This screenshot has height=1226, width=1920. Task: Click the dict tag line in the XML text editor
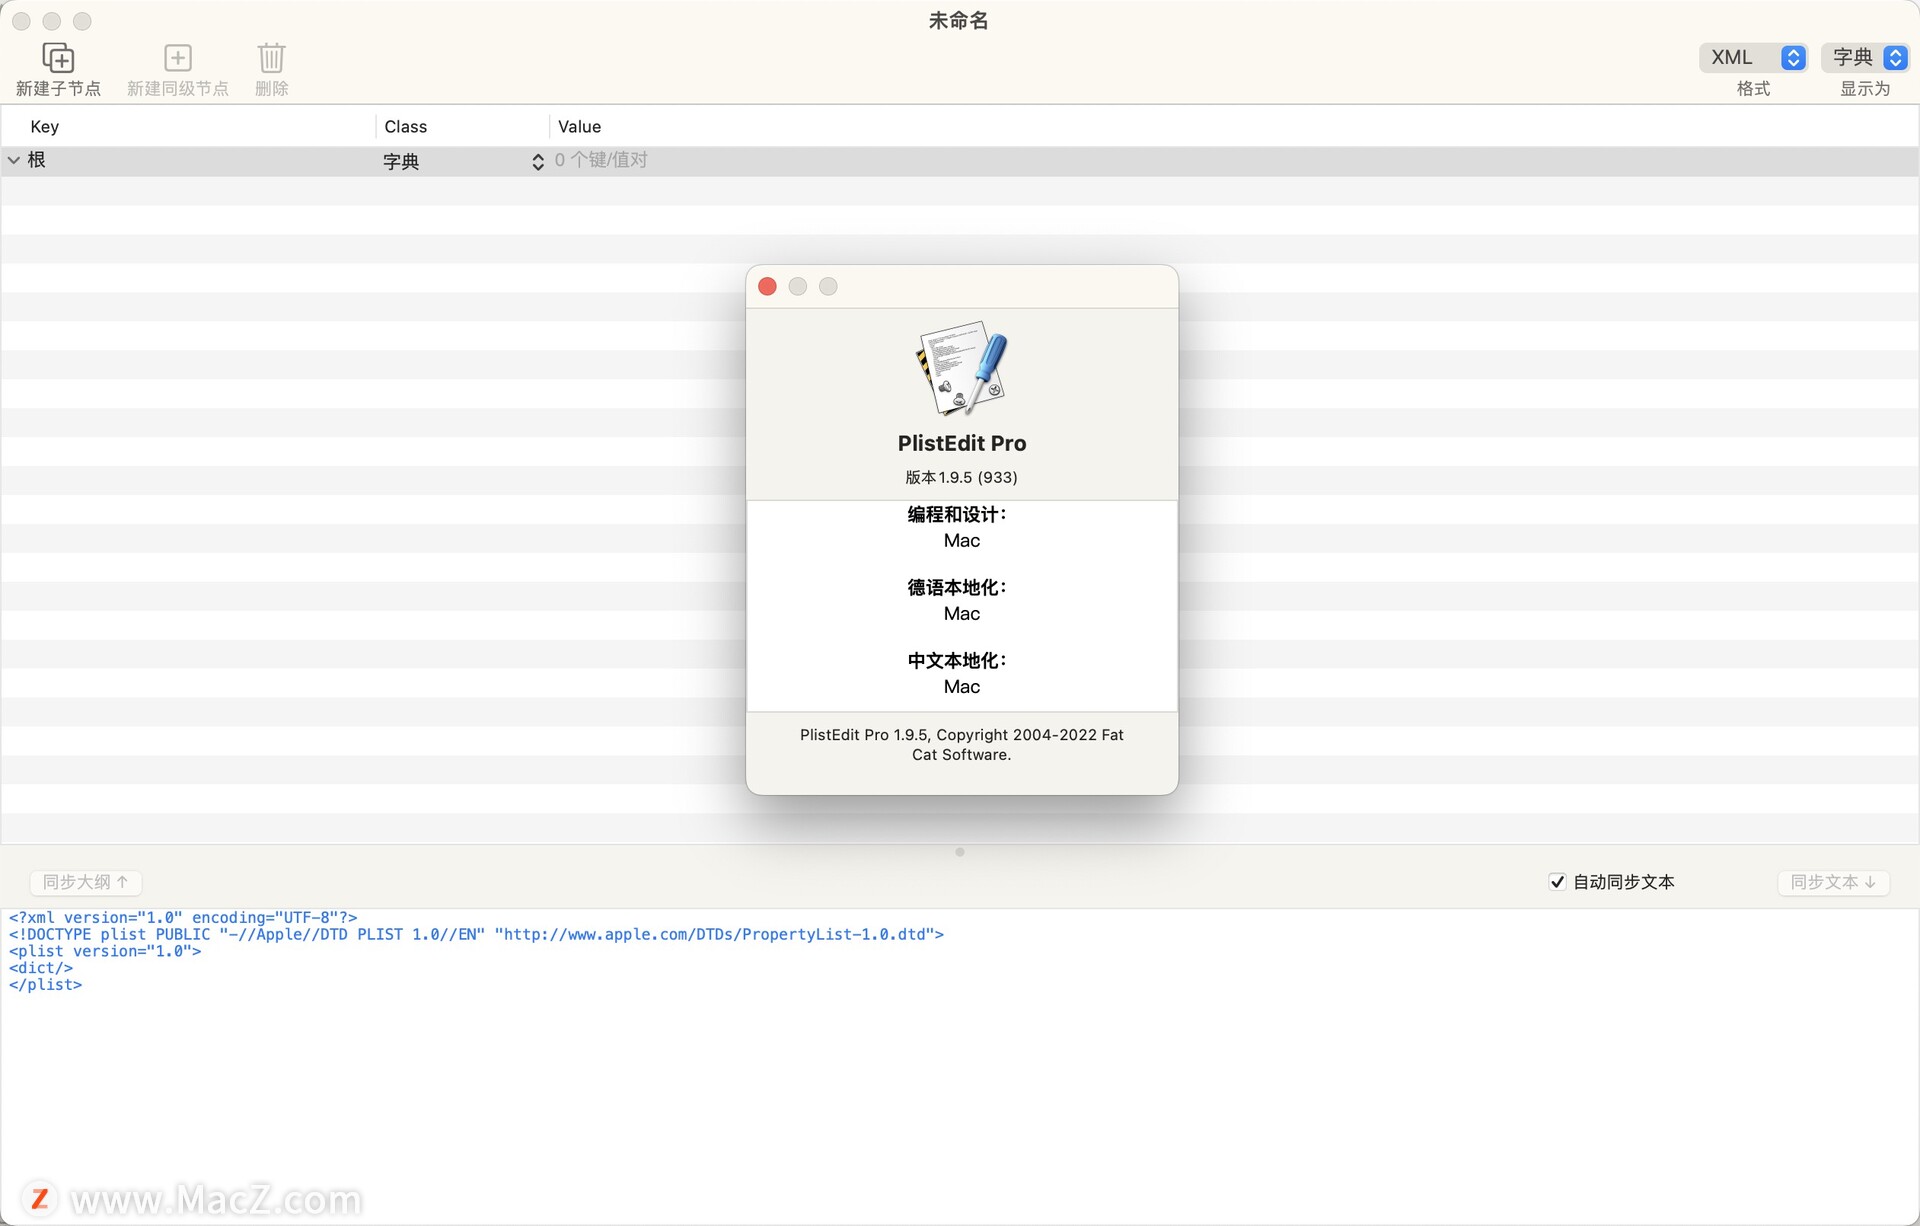tap(41, 968)
